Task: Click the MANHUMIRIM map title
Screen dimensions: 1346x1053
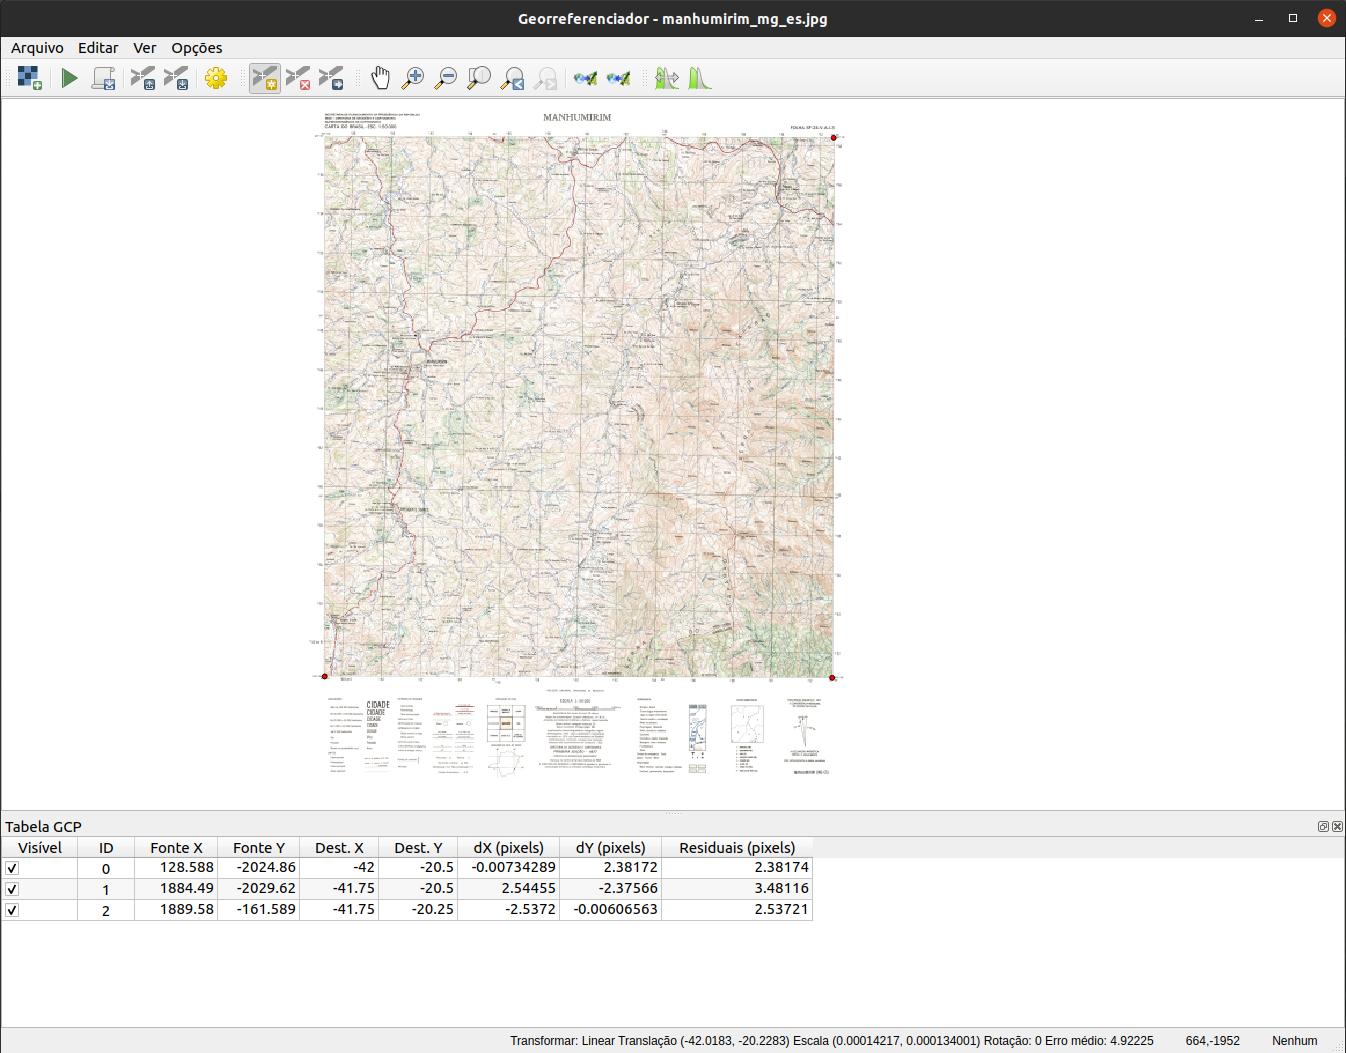Action: [577, 118]
